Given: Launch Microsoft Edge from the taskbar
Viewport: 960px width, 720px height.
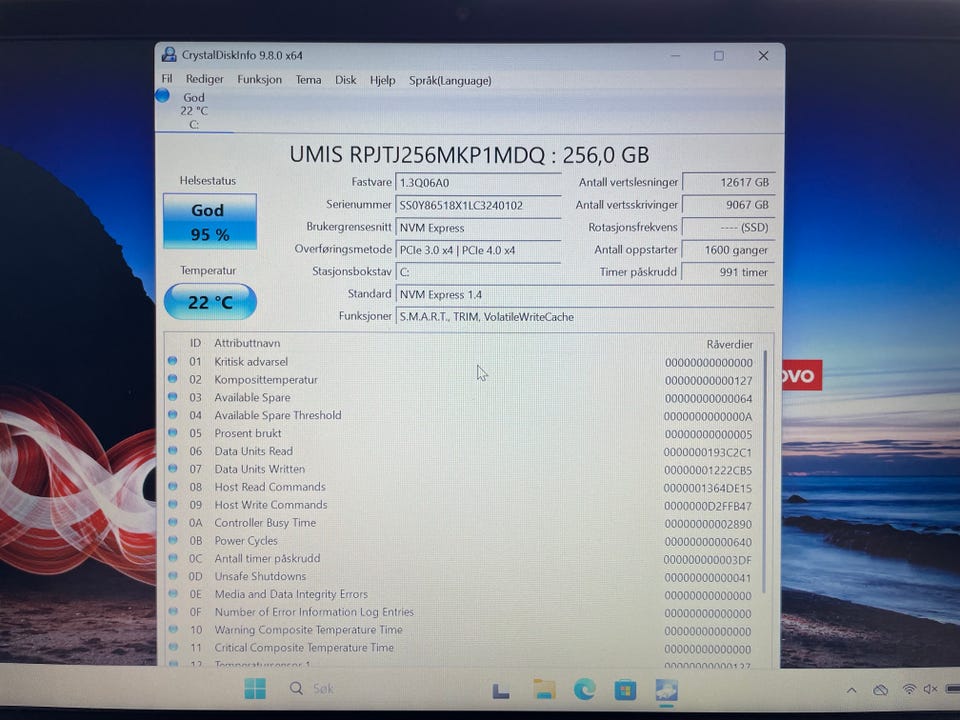Looking at the screenshot, I should pos(584,690).
